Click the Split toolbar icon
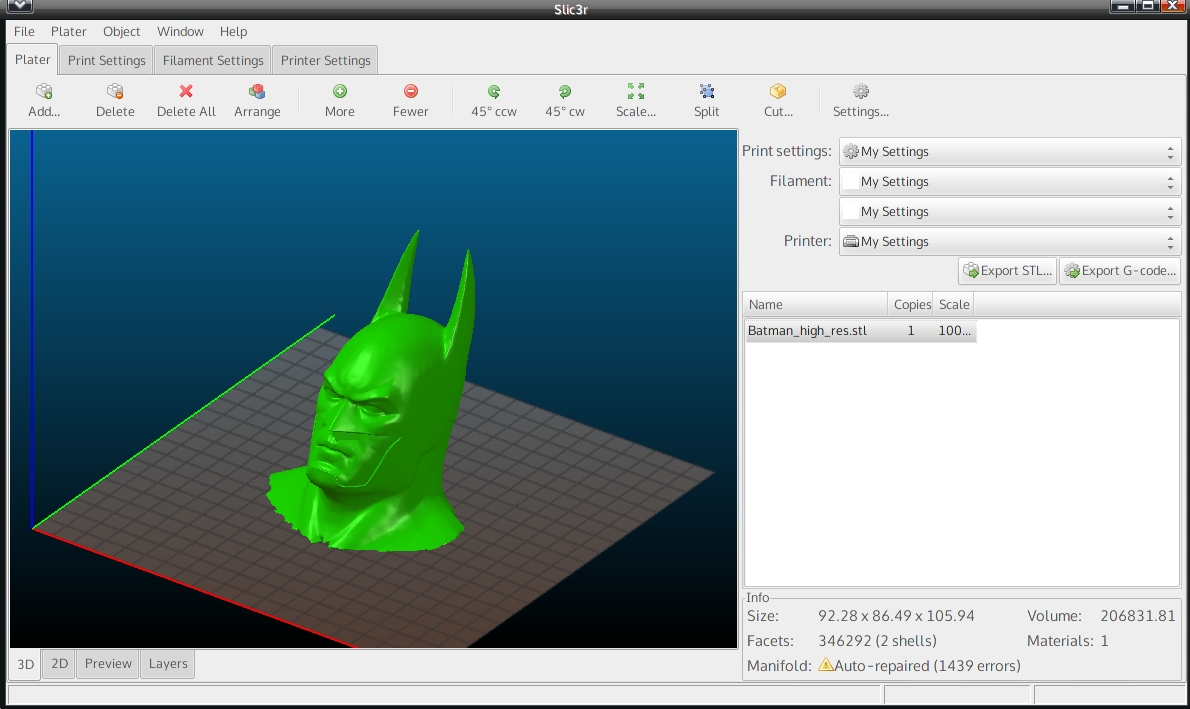The width and height of the screenshot is (1190, 709). [x=707, y=92]
